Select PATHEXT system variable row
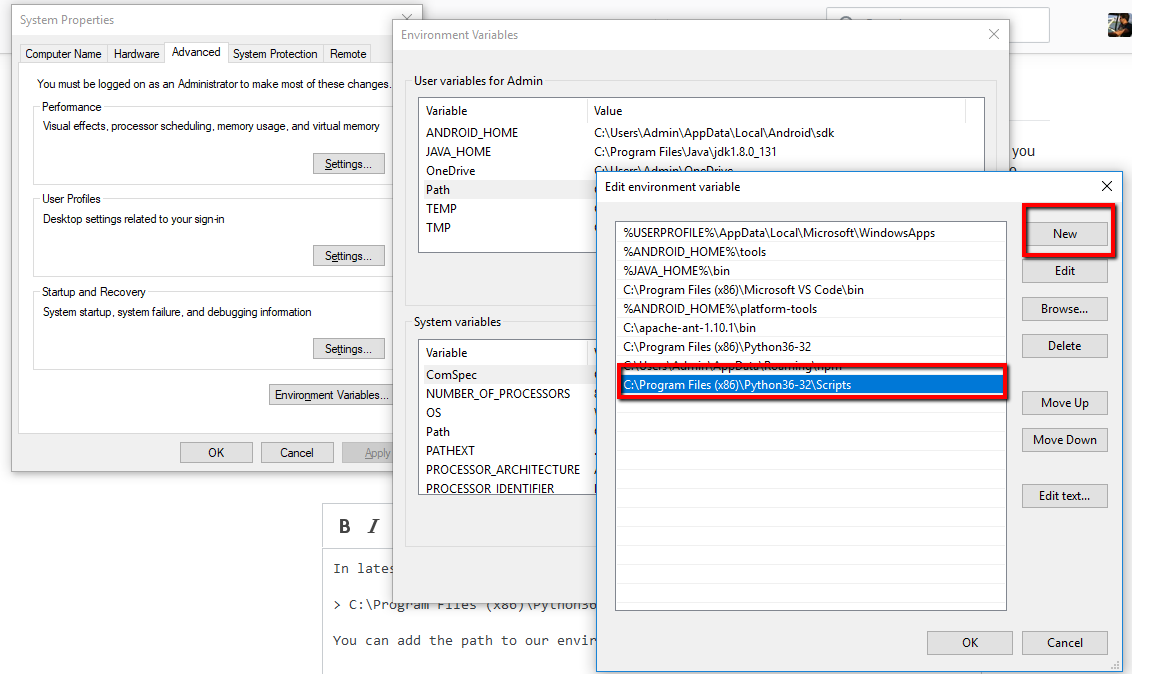The width and height of the screenshot is (1152, 674). coord(509,451)
